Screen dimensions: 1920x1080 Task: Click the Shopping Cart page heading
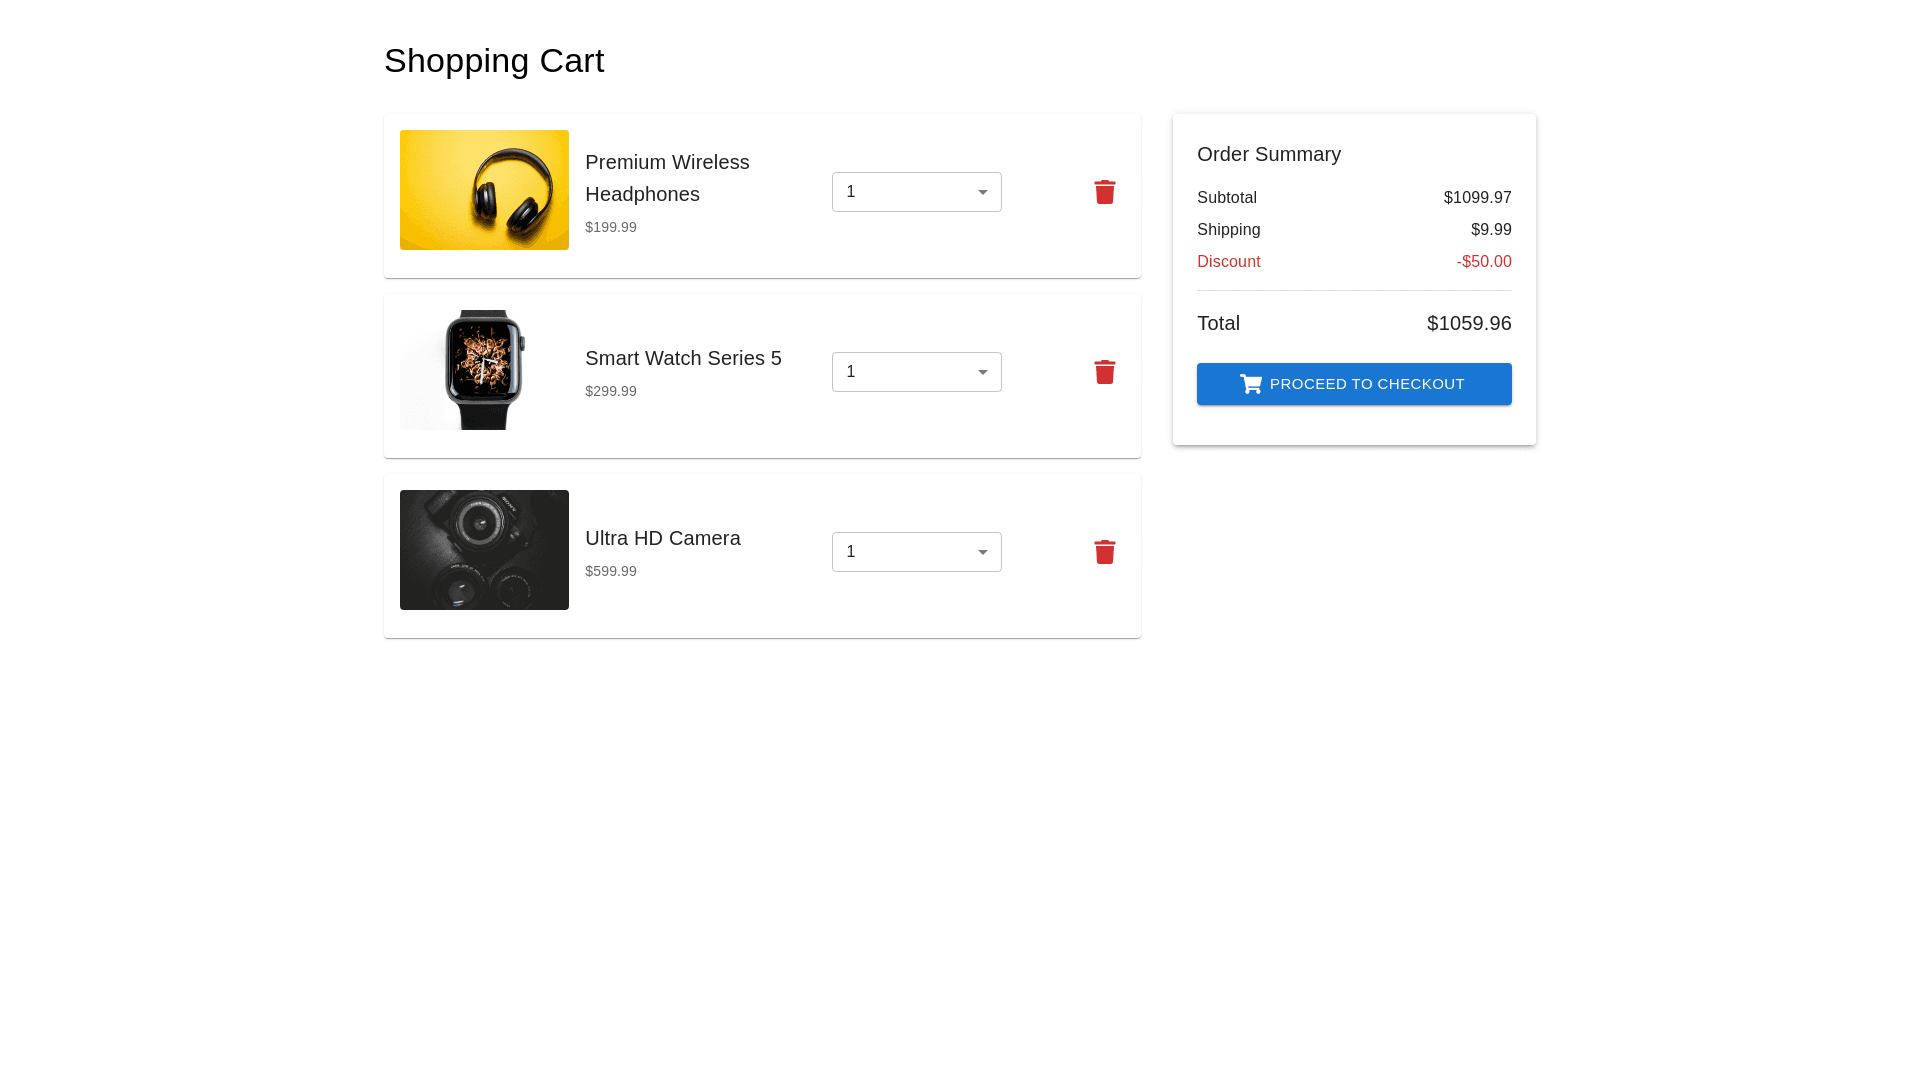coord(494,61)
